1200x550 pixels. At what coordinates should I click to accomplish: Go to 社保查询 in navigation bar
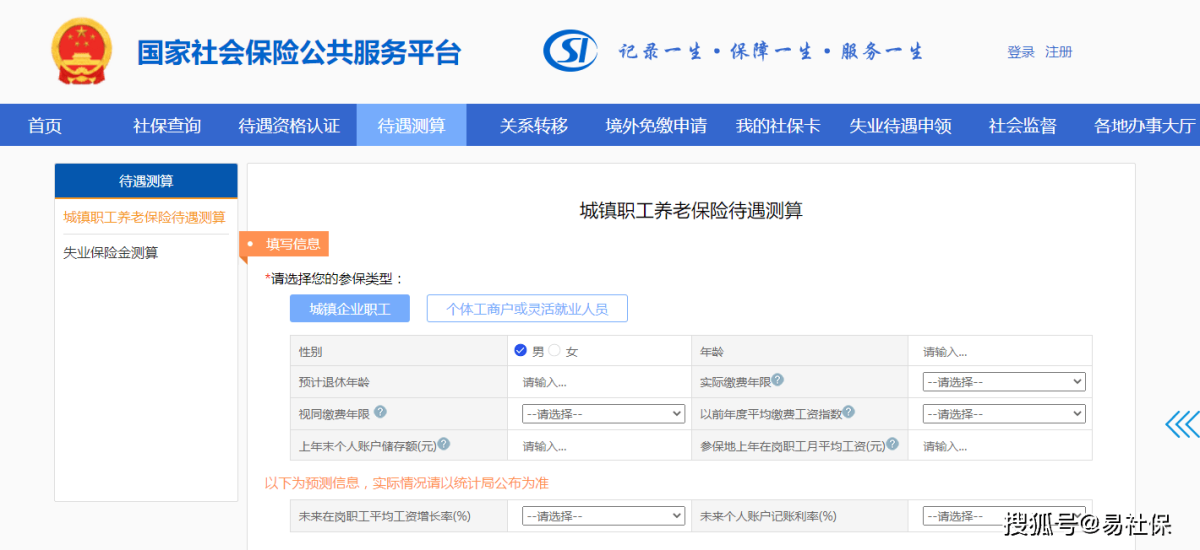[x=167, y=126]
